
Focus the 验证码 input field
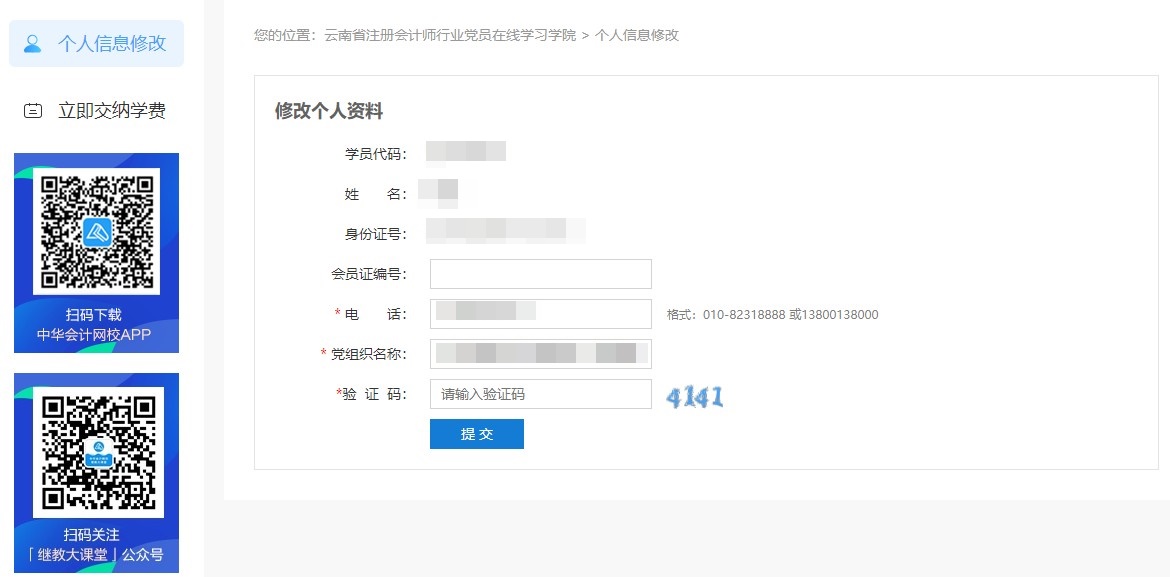coord(540,394)
